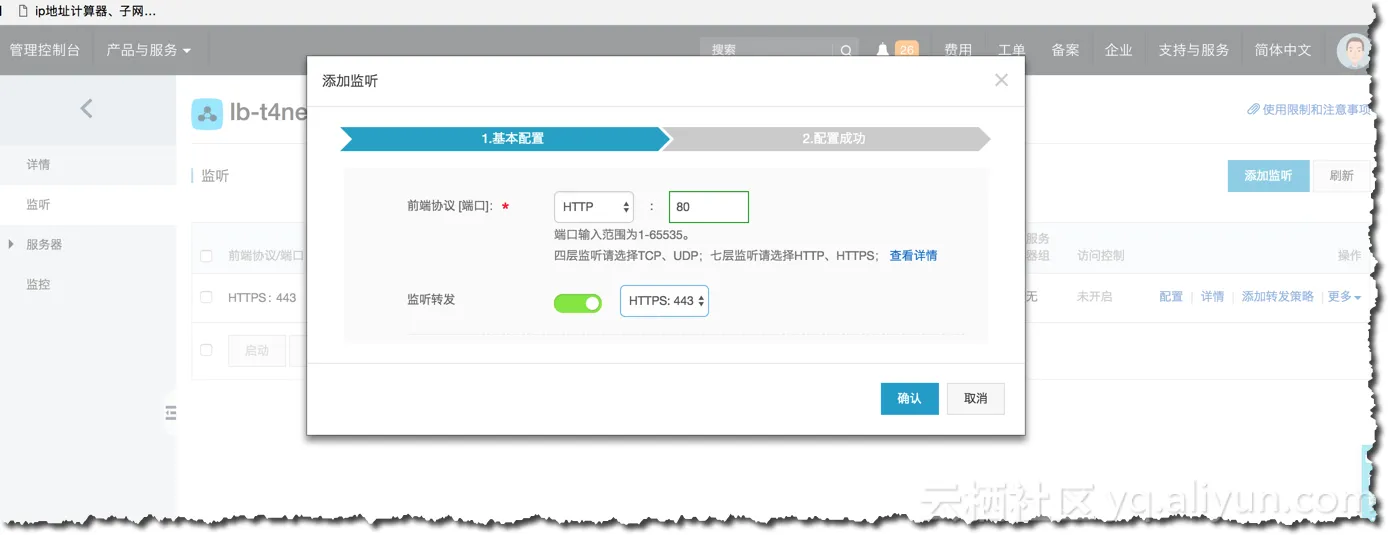This screenshot has height=535, width=1388.
Task: Expand the 更多 actions dropdown
Action: click(1344, 297)
